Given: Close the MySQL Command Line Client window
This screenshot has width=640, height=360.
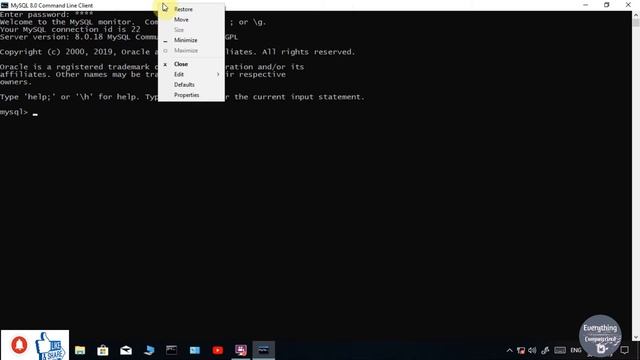Looking at the screenshot, I should (x=628, y=5).
